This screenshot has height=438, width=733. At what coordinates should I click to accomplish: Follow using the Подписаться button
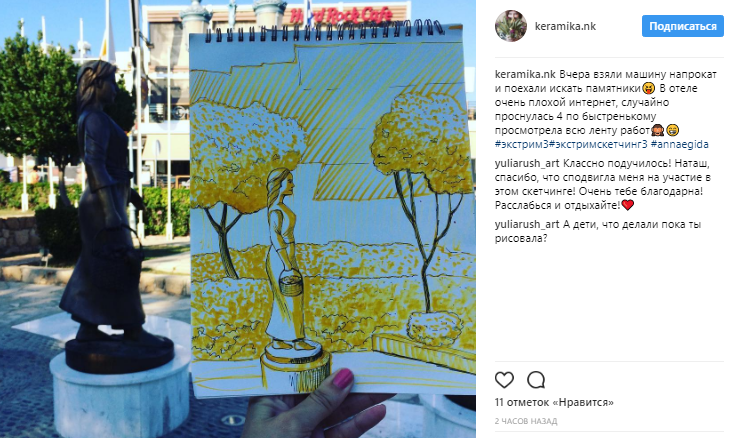coord(683,26)
